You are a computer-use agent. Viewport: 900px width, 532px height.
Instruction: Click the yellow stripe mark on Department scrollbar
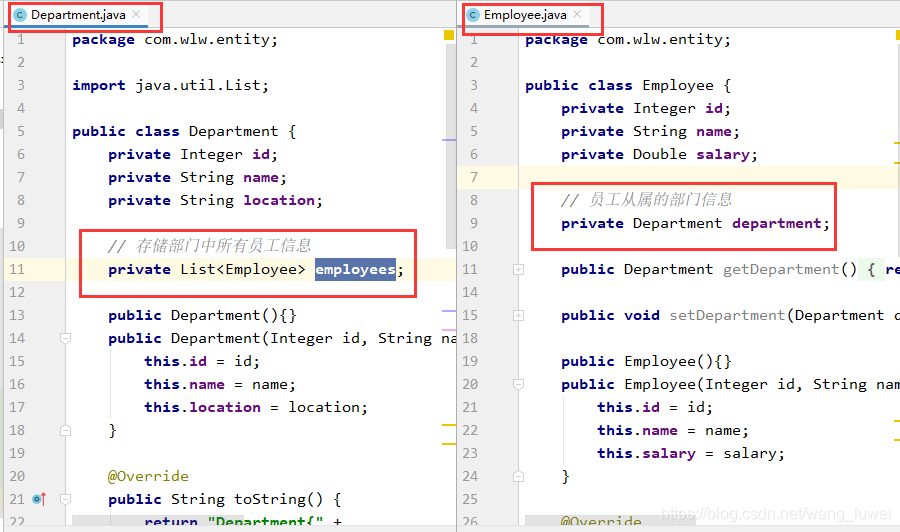[449, 425]
